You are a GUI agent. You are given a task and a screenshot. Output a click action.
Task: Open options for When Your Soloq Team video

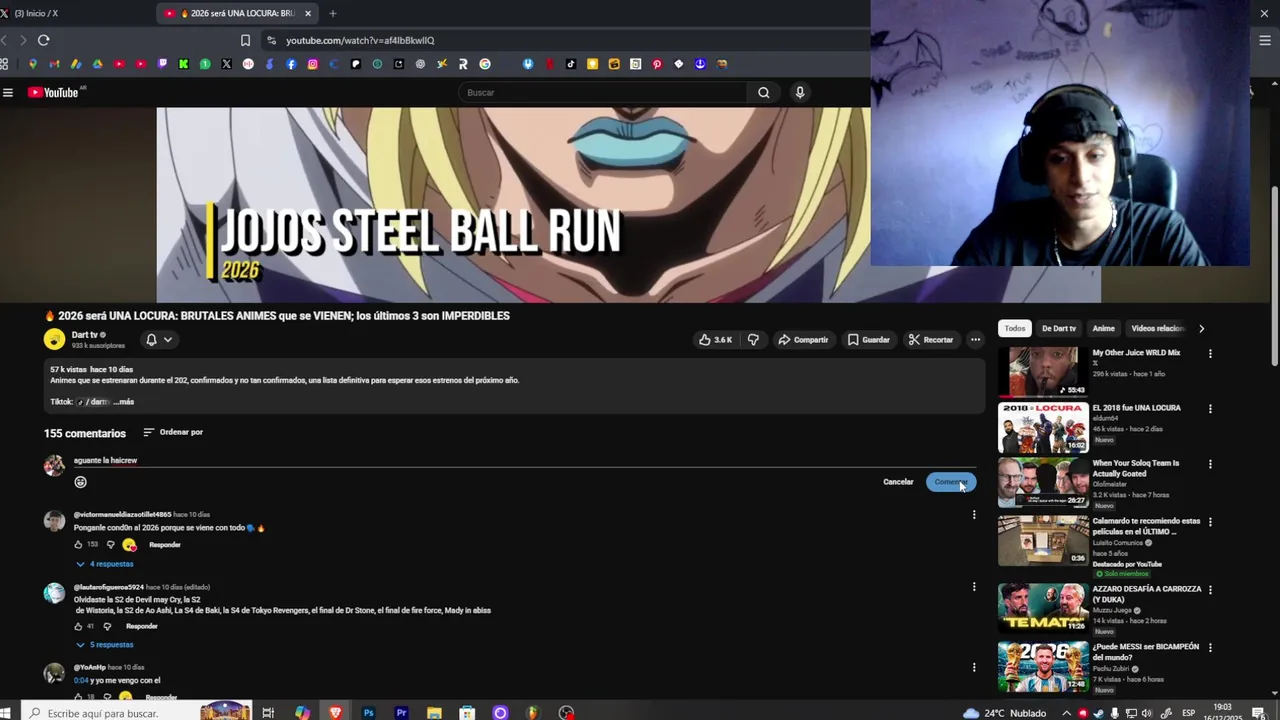1210,464
